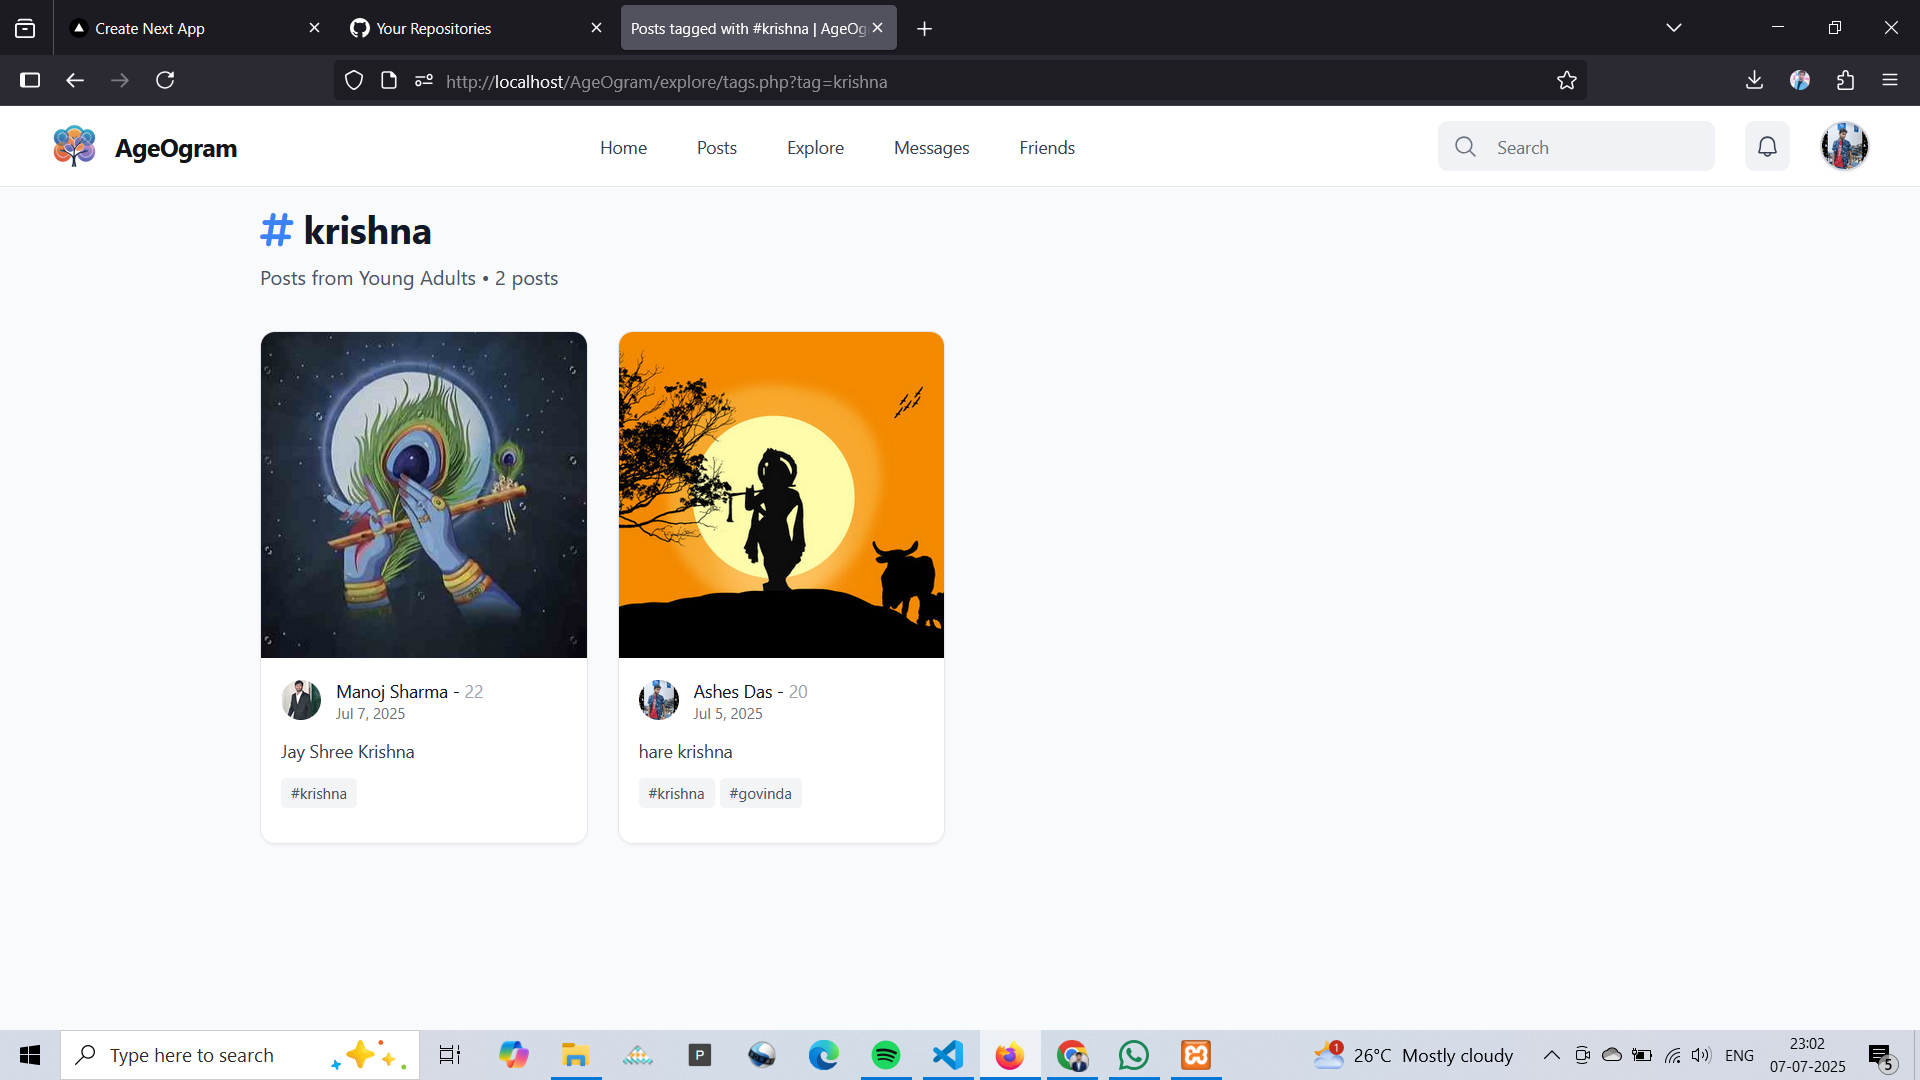The height and width of the screenshot is (1080, 1920).
Task: Open the Firefox extensions puzzle icon
Action: click(1845, 80)
